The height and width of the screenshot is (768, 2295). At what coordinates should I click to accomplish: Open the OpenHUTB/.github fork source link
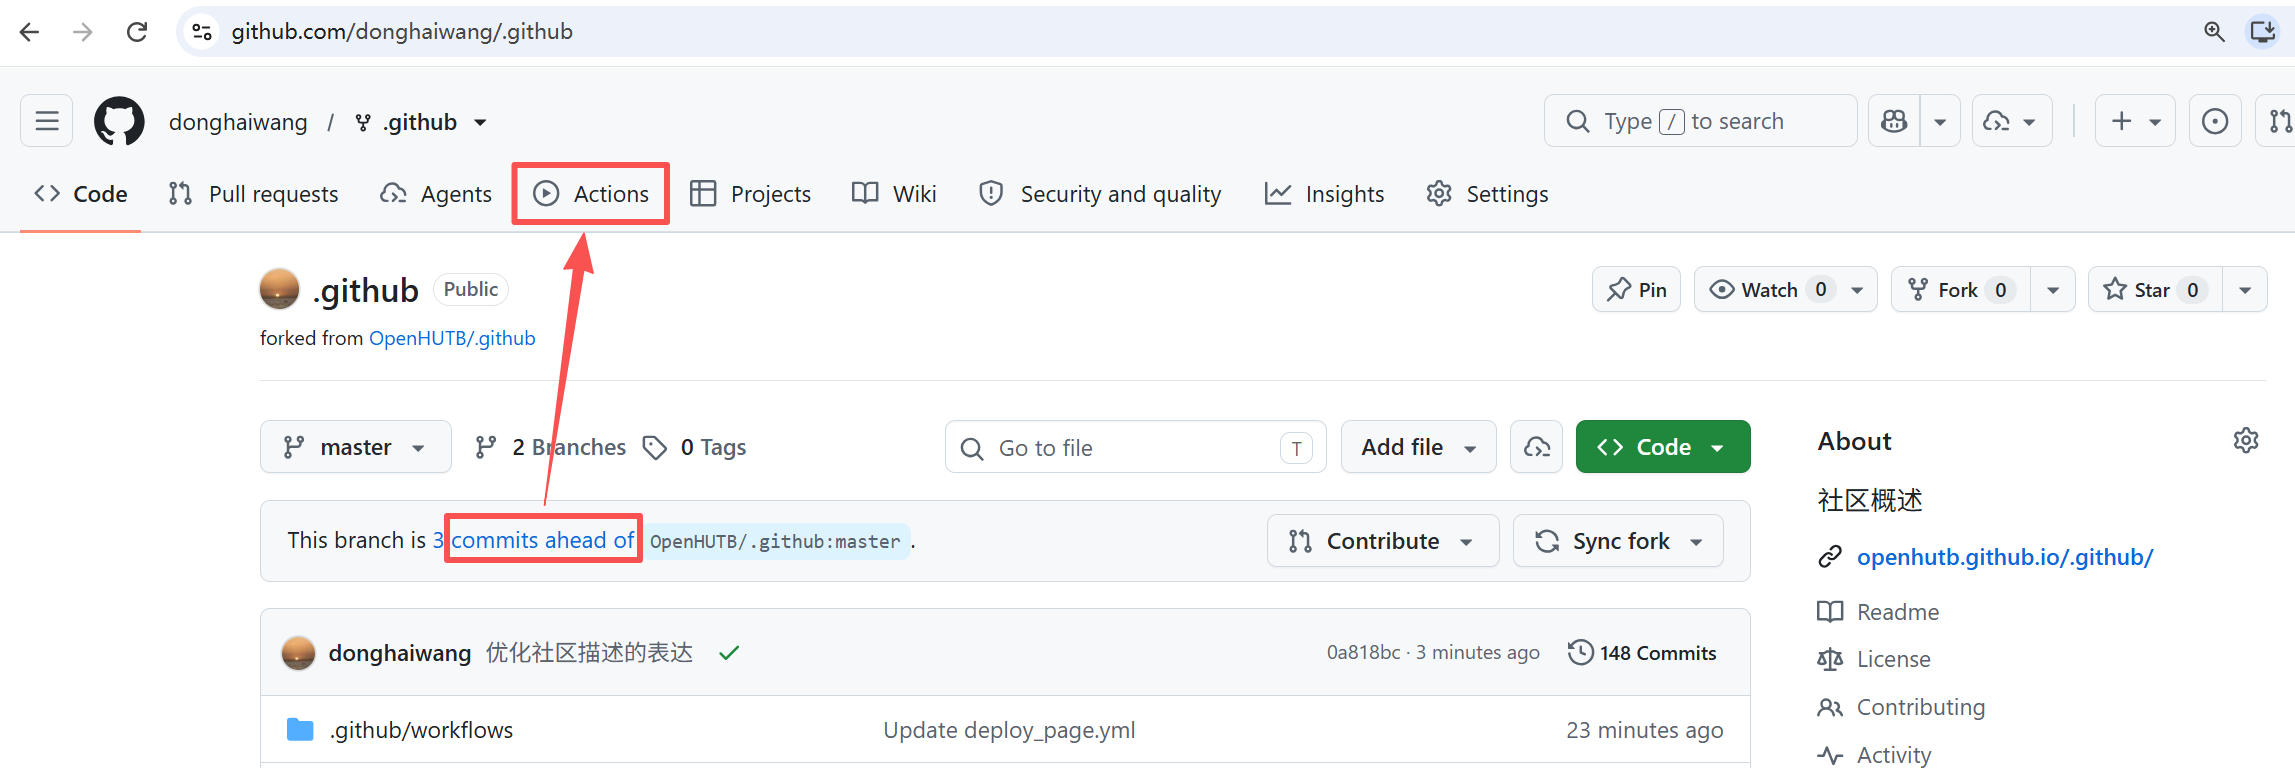pos(452,338)
